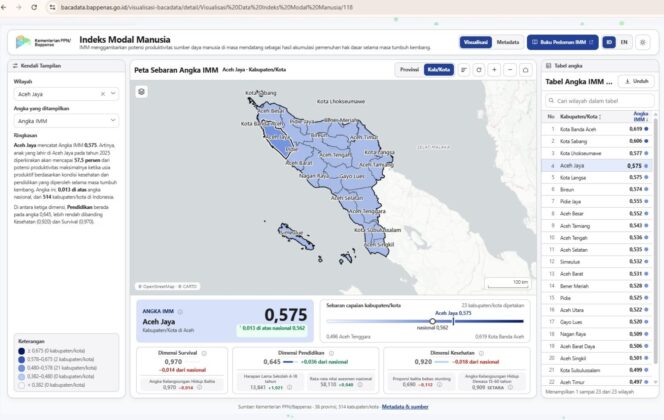The height and width of the screenshot is (420, 664).
Task: Click the Simeulue island on the map
Action: (295, 237)
